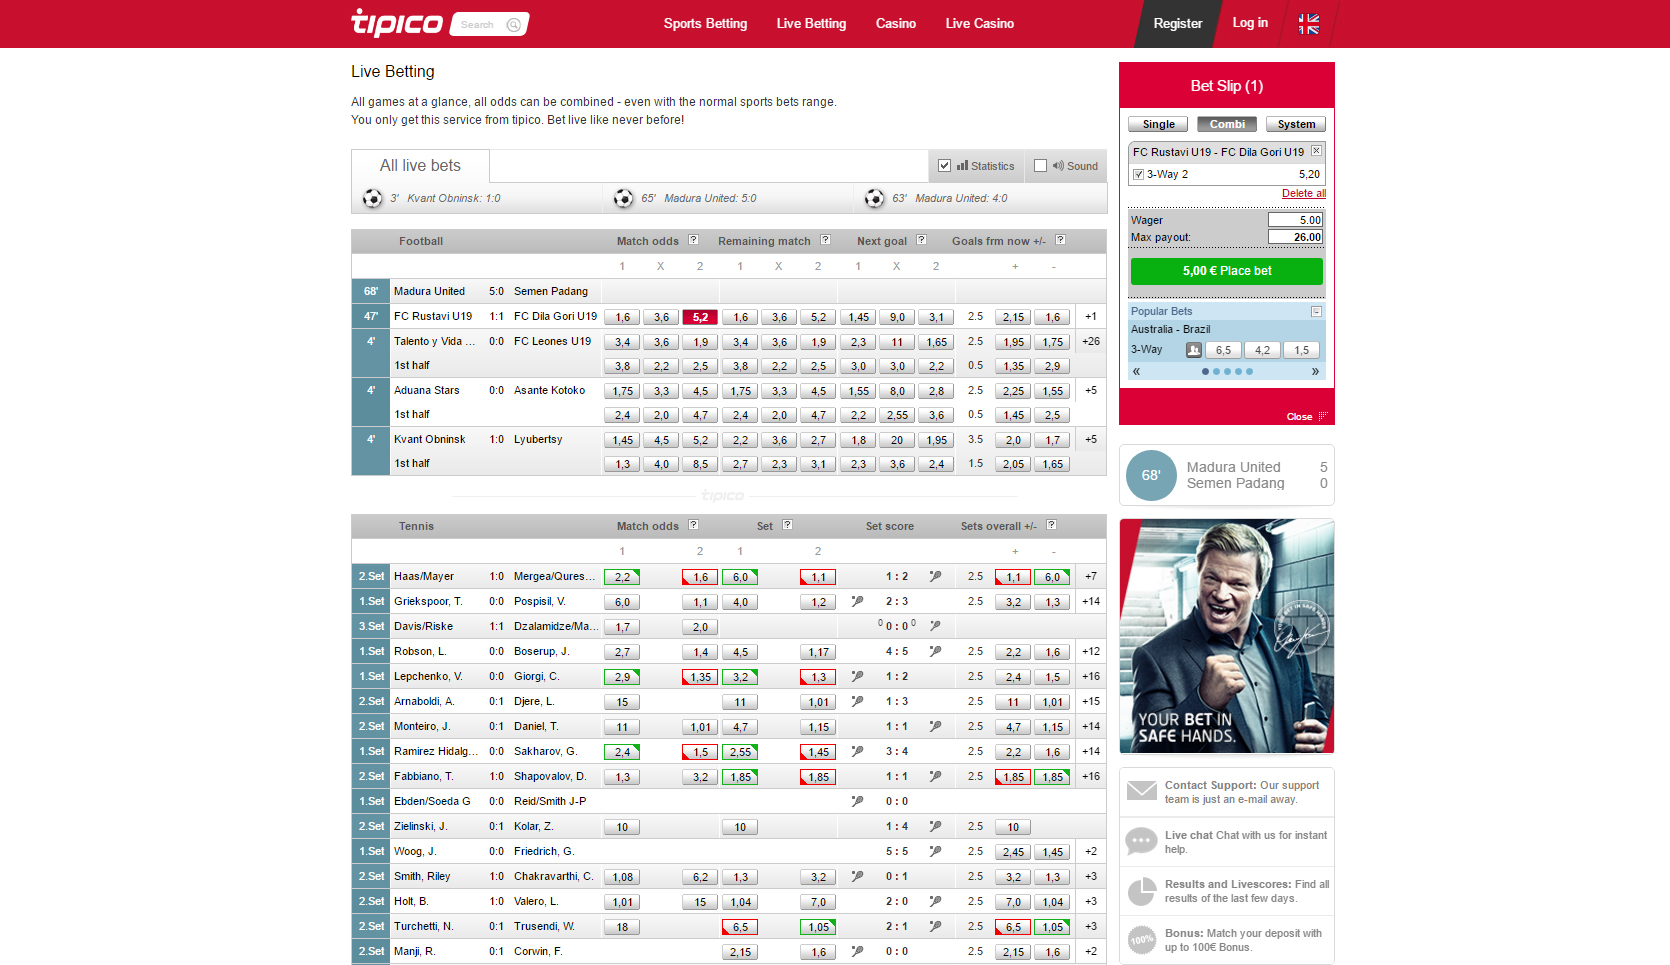Click Delete all link in bet slip
Image resolution: width=1670 pixels, height=965 pixels.
[x=1303, y=194]
